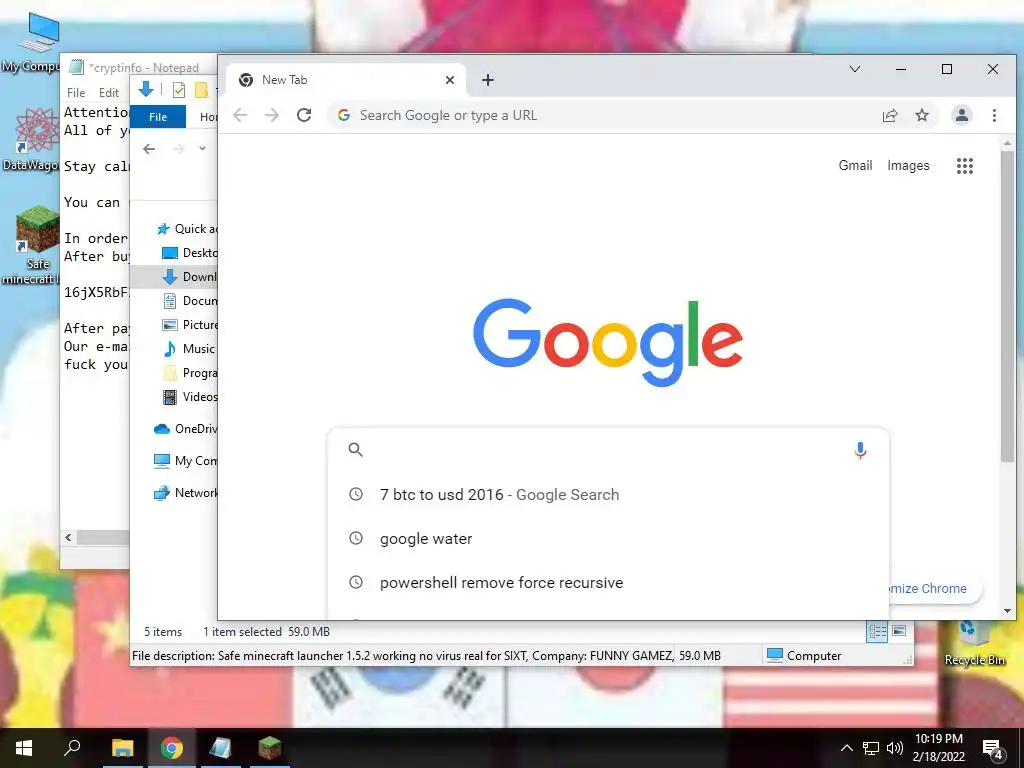Select My Computer in Explorer tree
The height and width of the screenshot is (768, 1024).
click(185, 460)
